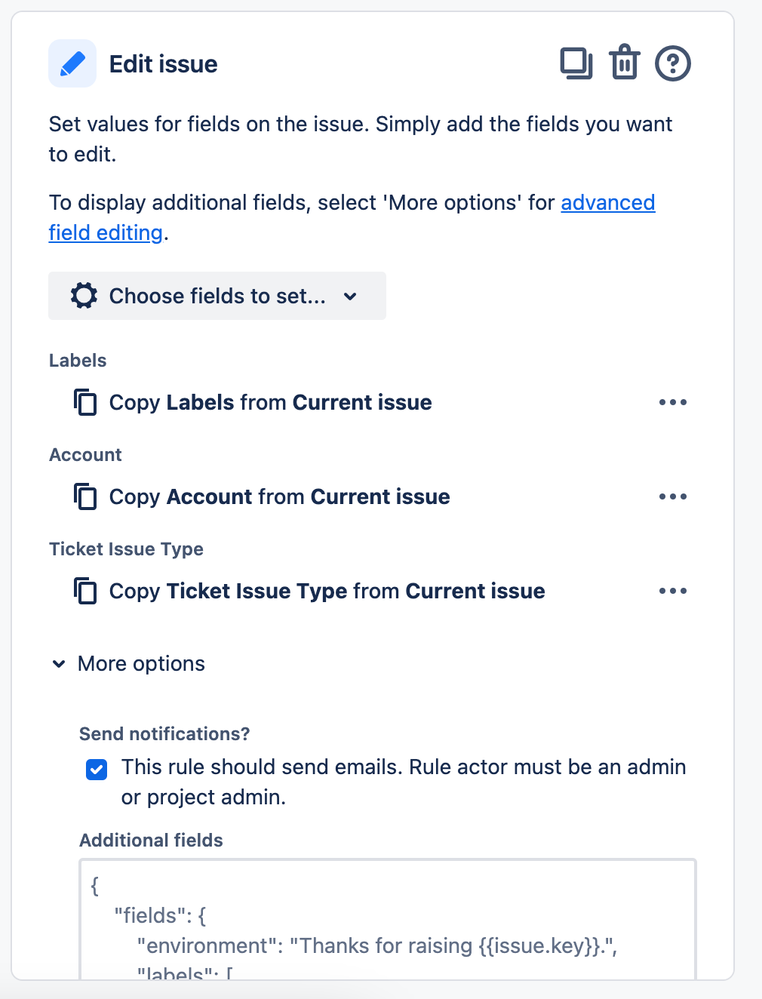
Task: Open the Choose fields to set dropdown
Action: pos(217,296)
